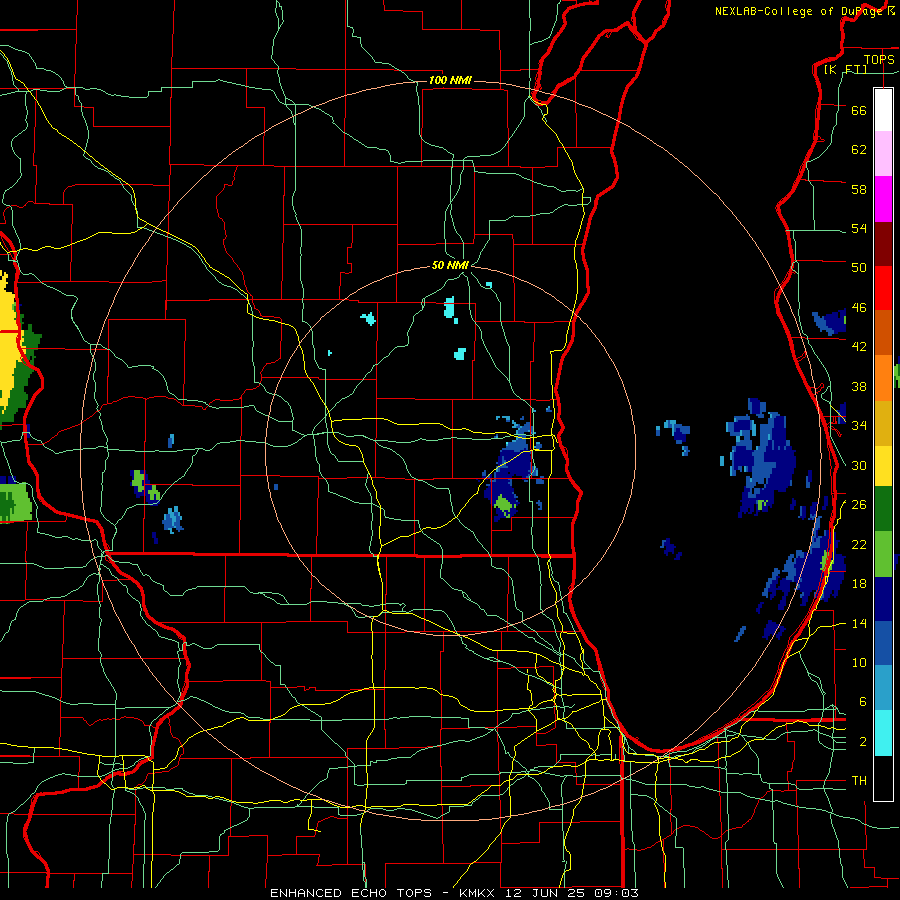Click the cyan legend swatch
The width and height of the screenshot is (900, 900).
coord(883,733)
